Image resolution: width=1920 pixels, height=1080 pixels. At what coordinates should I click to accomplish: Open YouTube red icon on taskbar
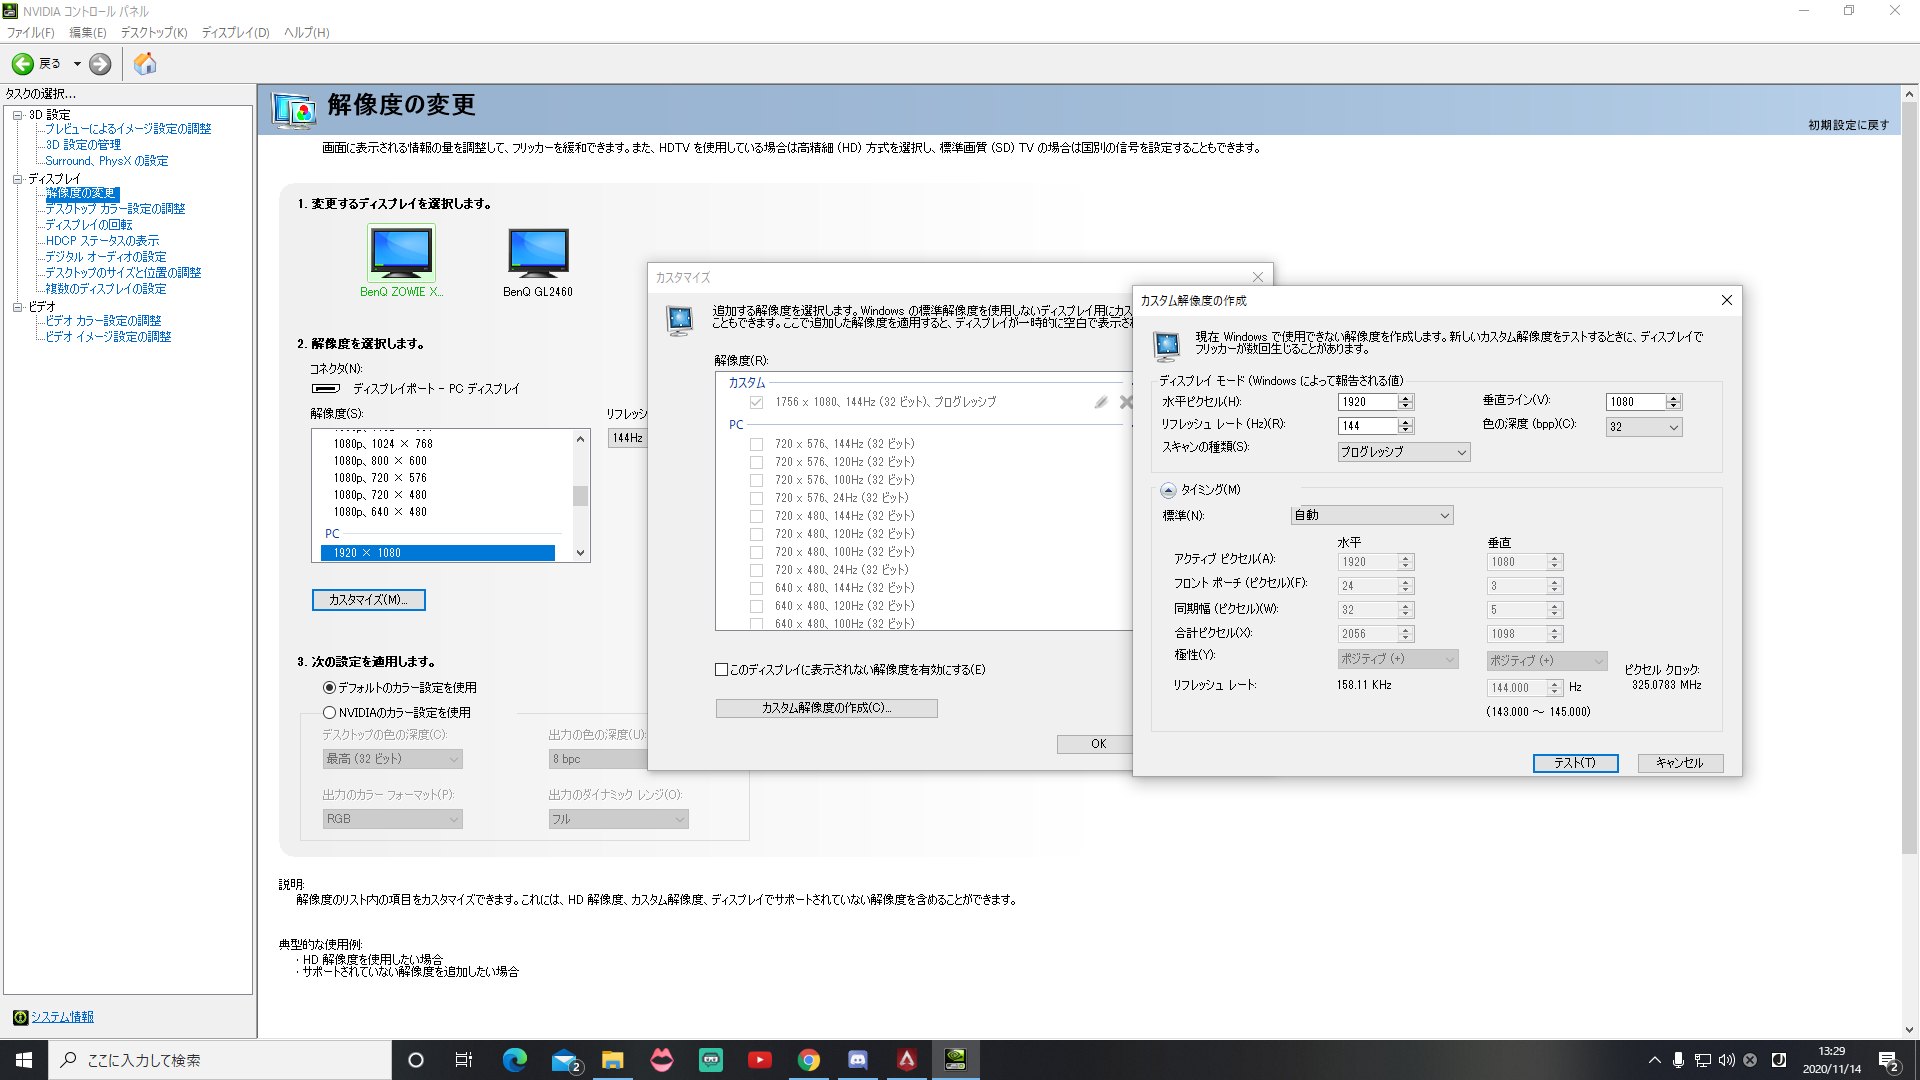click(760, 1060)
